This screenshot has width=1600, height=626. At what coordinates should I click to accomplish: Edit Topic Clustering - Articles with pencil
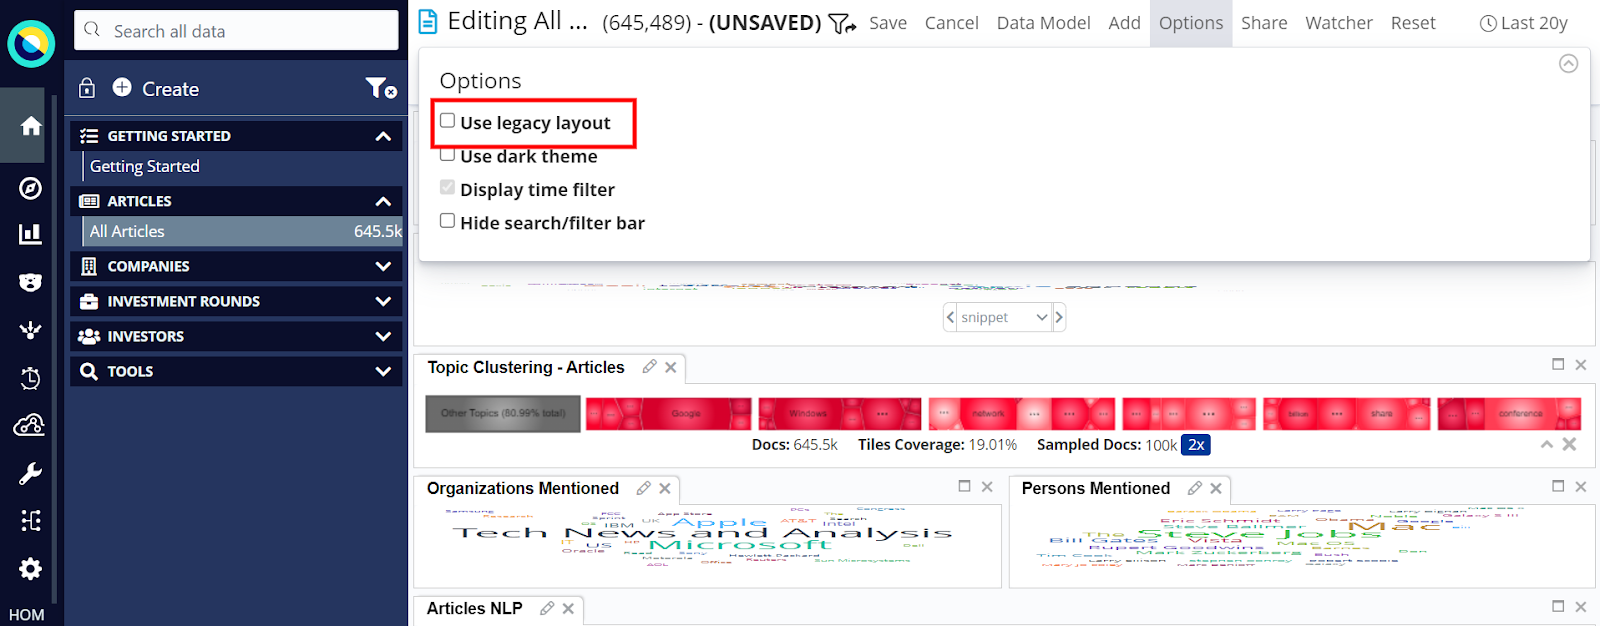click(x=650, y=367)
